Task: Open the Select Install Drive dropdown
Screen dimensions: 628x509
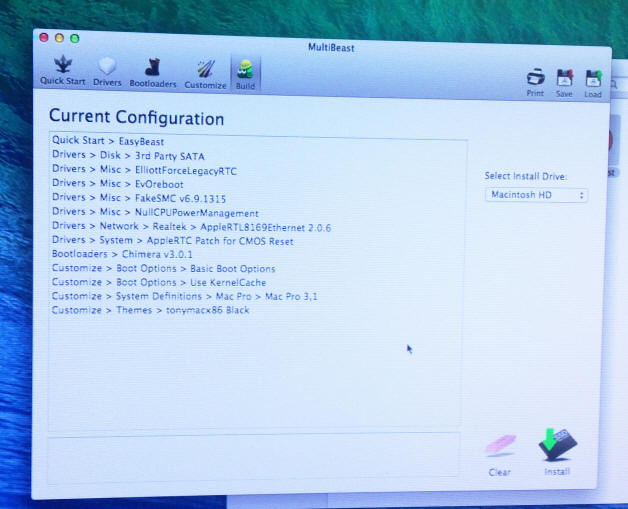Action: (537, 195)
